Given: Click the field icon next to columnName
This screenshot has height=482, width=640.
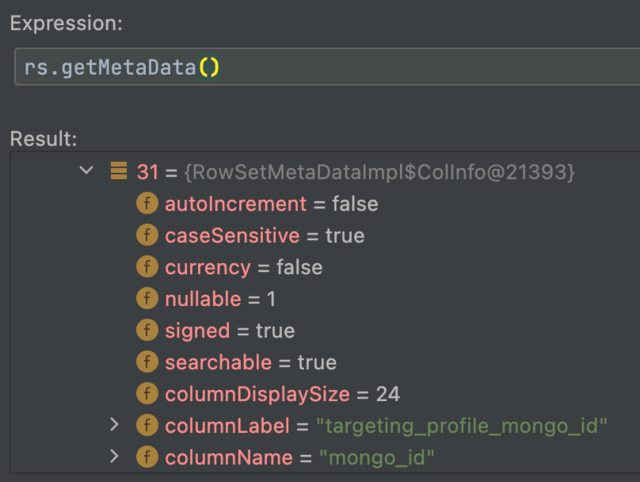Looking at the screenshot, I should 147,457.
